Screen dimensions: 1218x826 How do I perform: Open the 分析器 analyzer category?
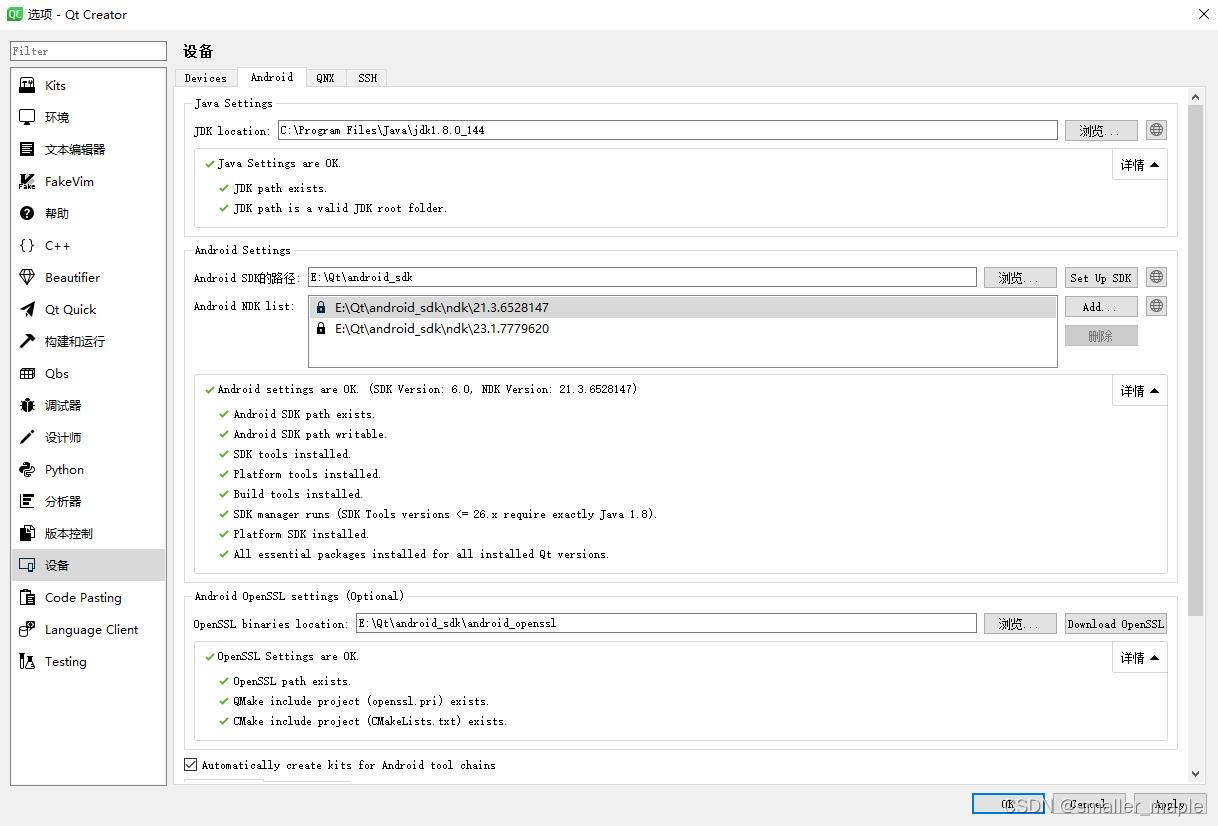coord(88,501)
